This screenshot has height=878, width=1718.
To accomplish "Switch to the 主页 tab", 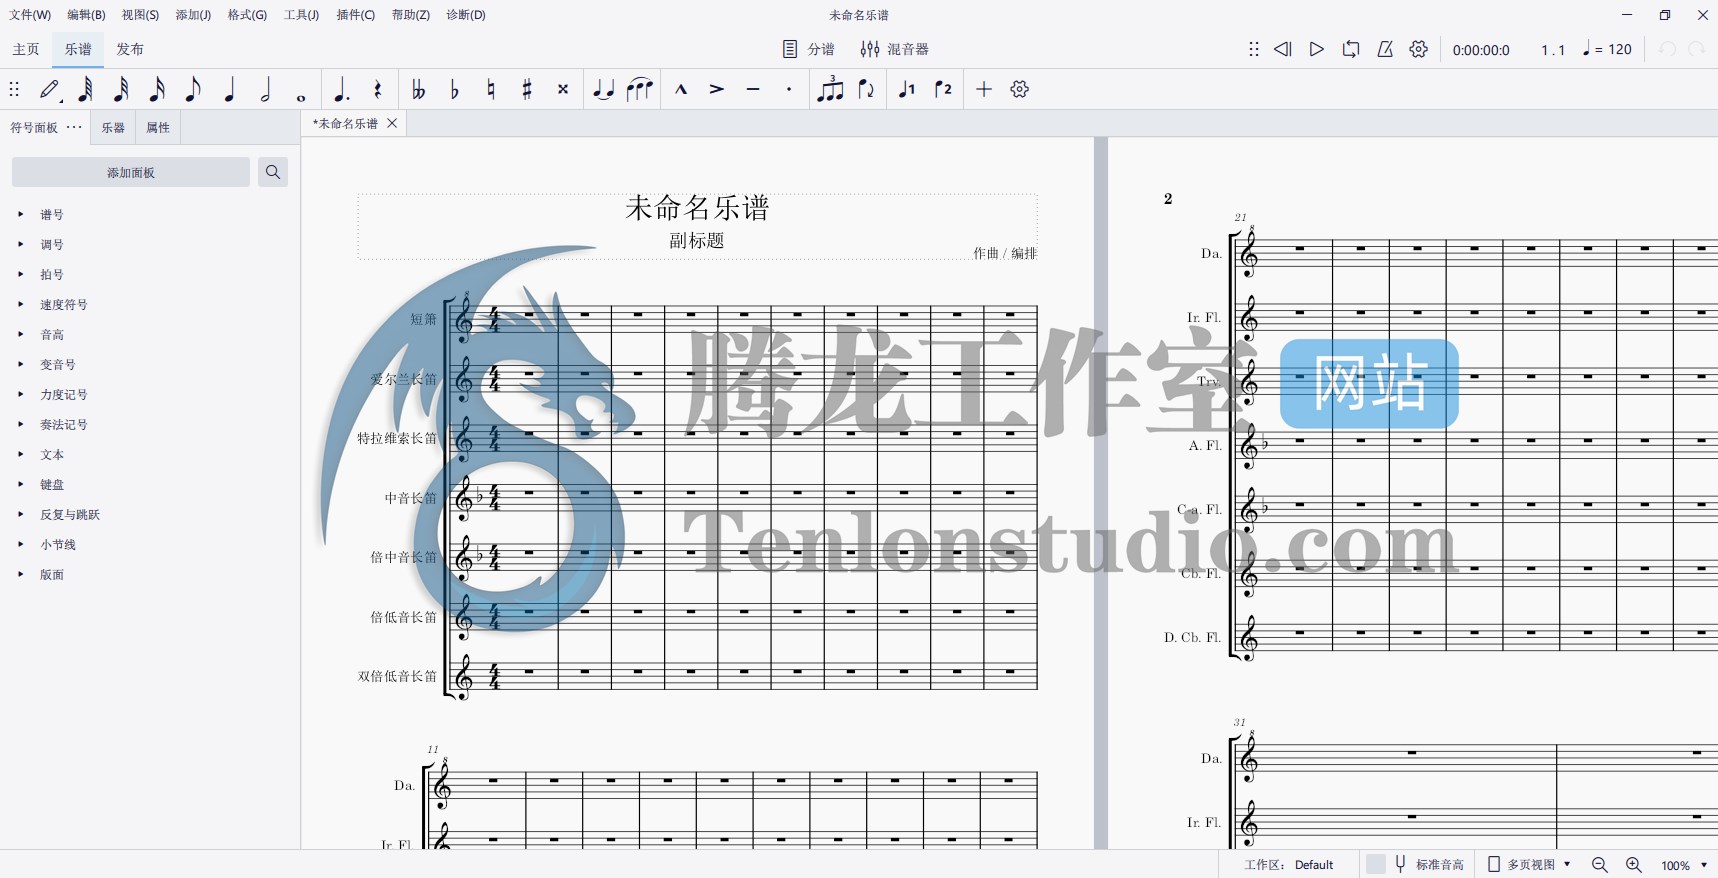I will click(x=26, y=49).
